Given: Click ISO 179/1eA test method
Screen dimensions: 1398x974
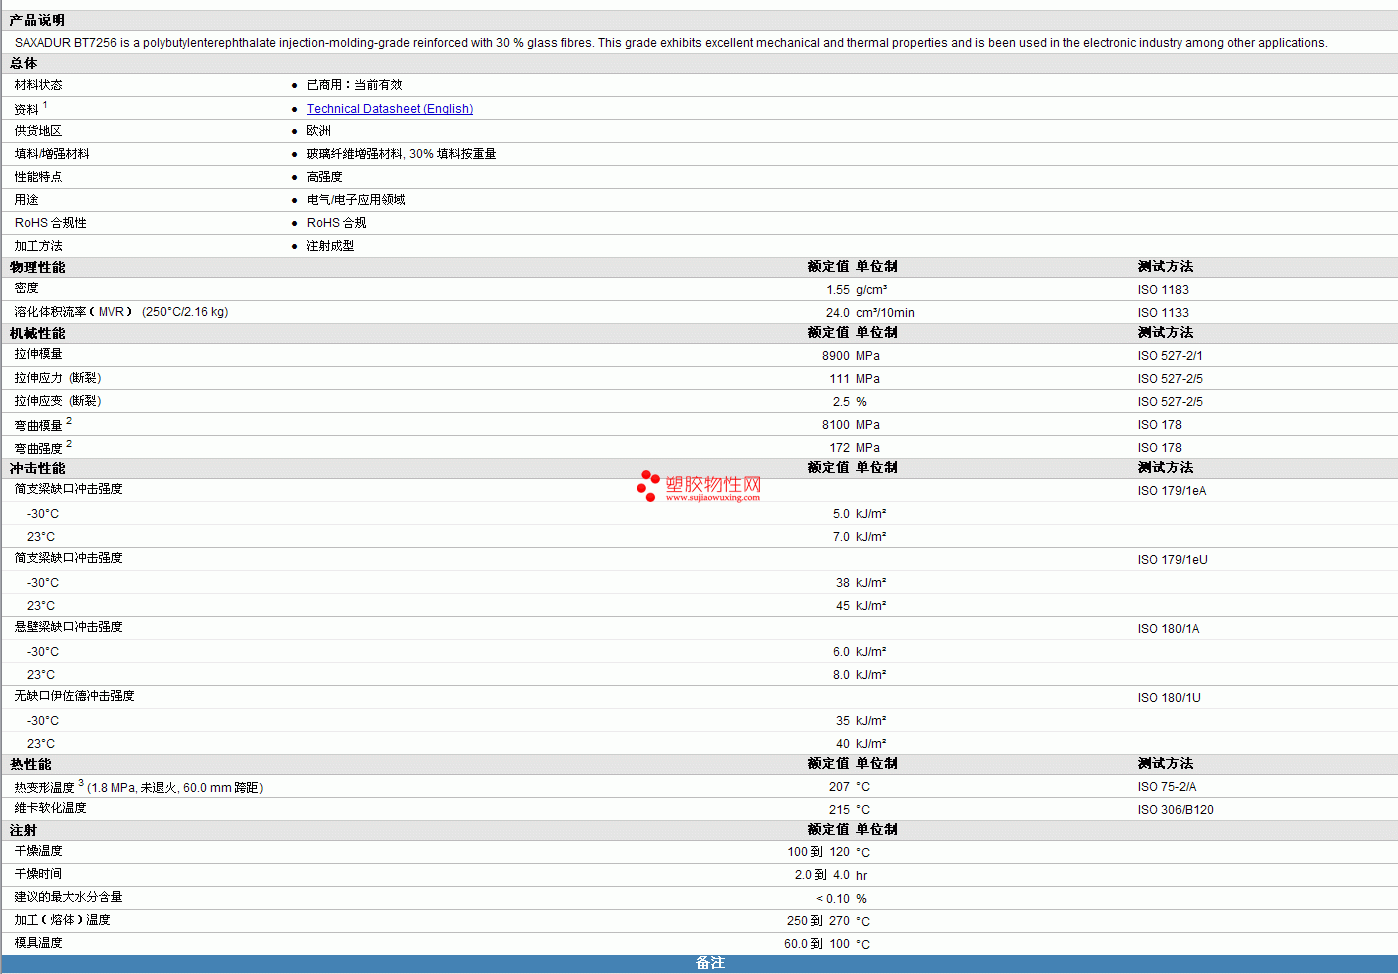Looking at the screenshot, I should (x=1172, y=491).
